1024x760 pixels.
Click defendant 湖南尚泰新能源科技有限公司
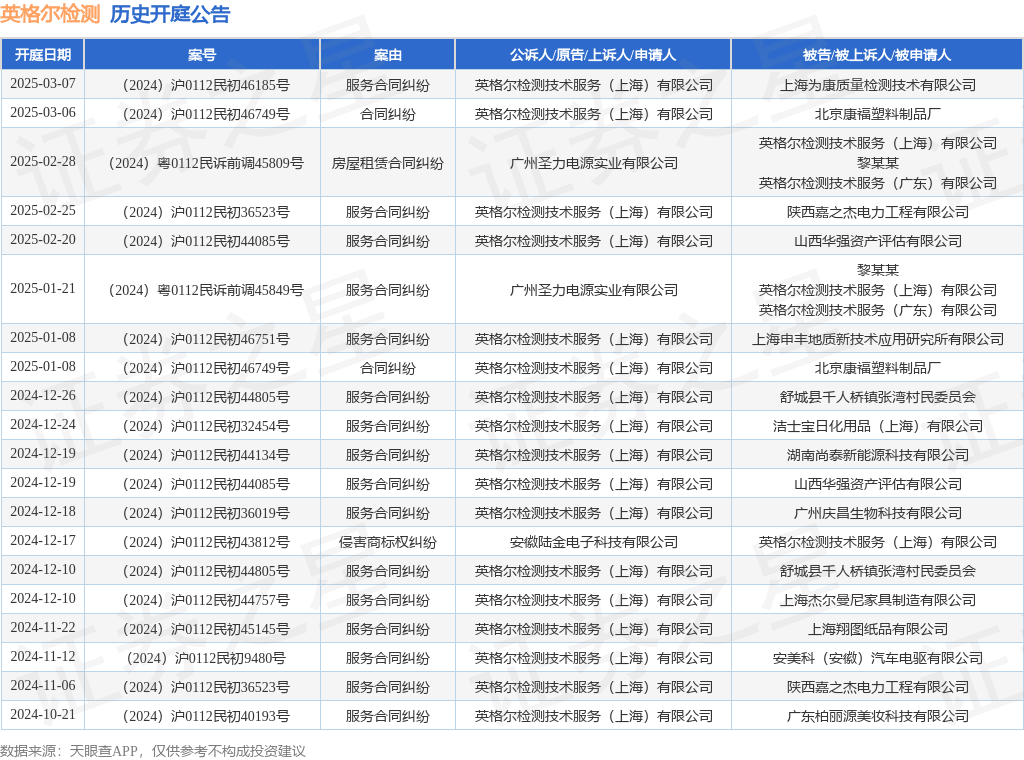pos(878,455)
